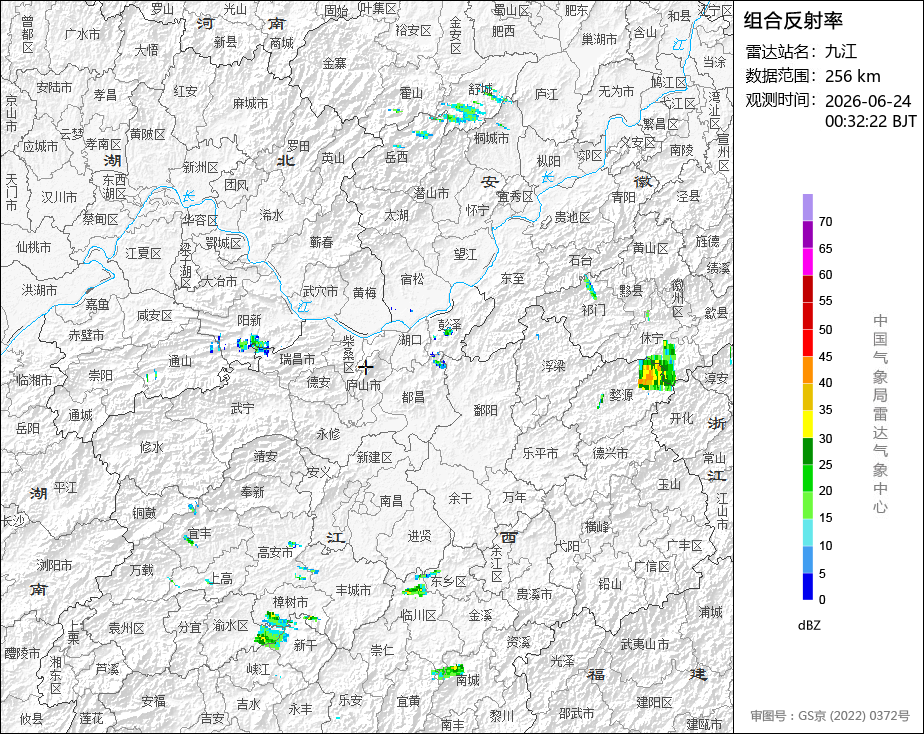The height and width of the screenshot is (734, 924).
Task: Click the 婺源 county label
Action: pyautogui.click(x=621, y=395)
